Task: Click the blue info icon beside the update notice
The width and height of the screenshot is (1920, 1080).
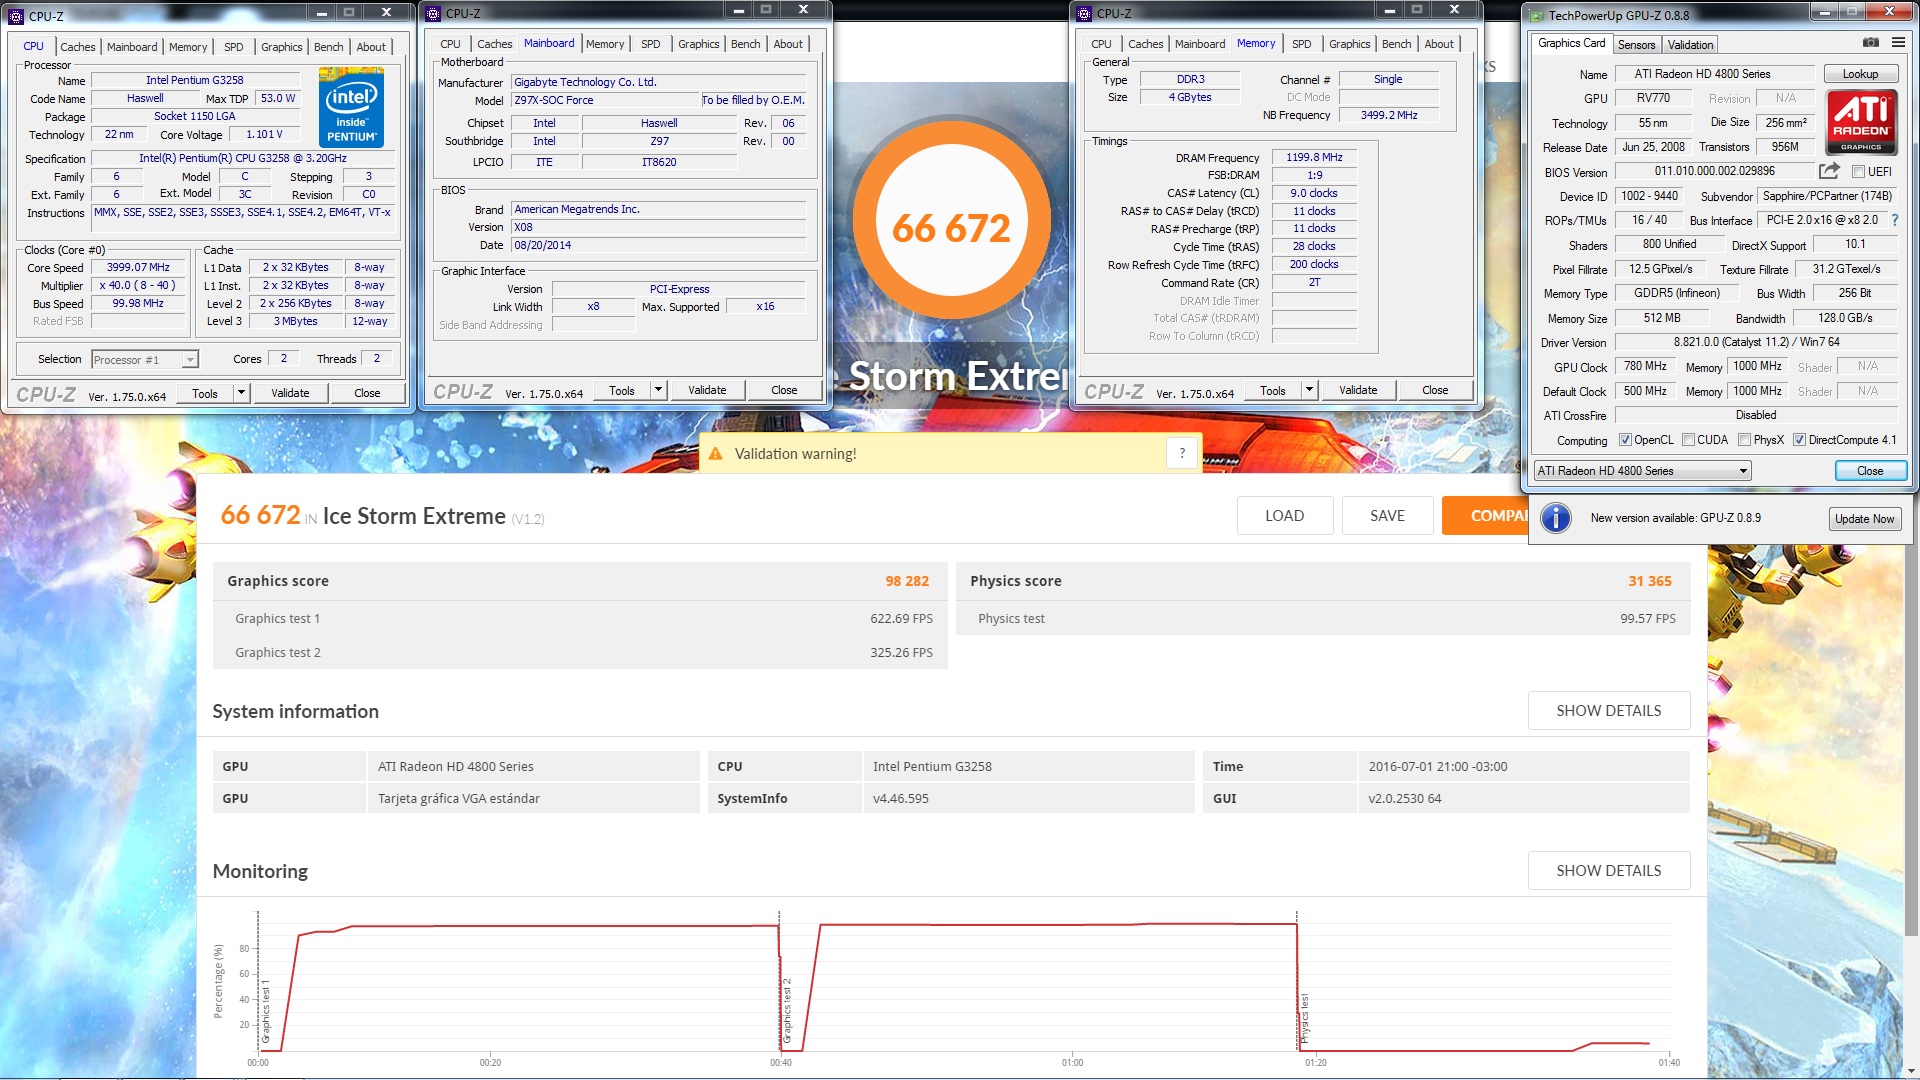Action: pos(1556,518)
